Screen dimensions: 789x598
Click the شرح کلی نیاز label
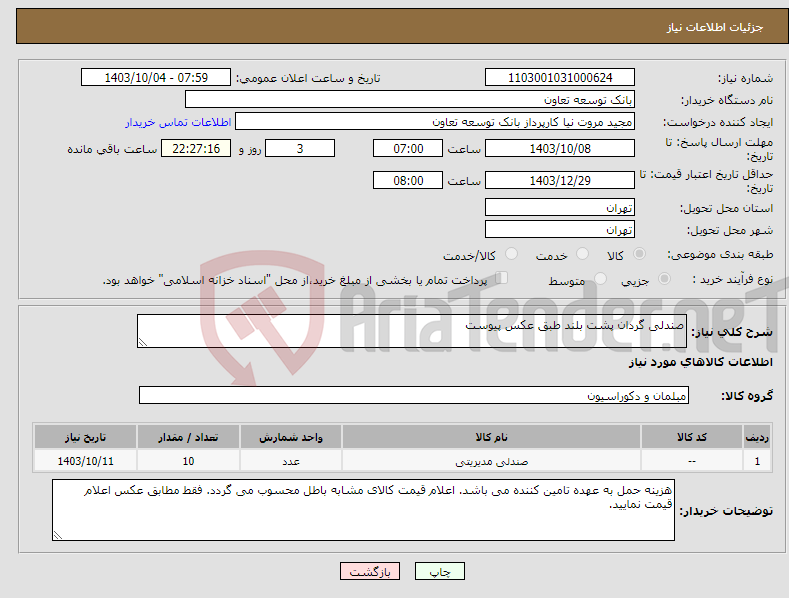[x=732, y=332]
